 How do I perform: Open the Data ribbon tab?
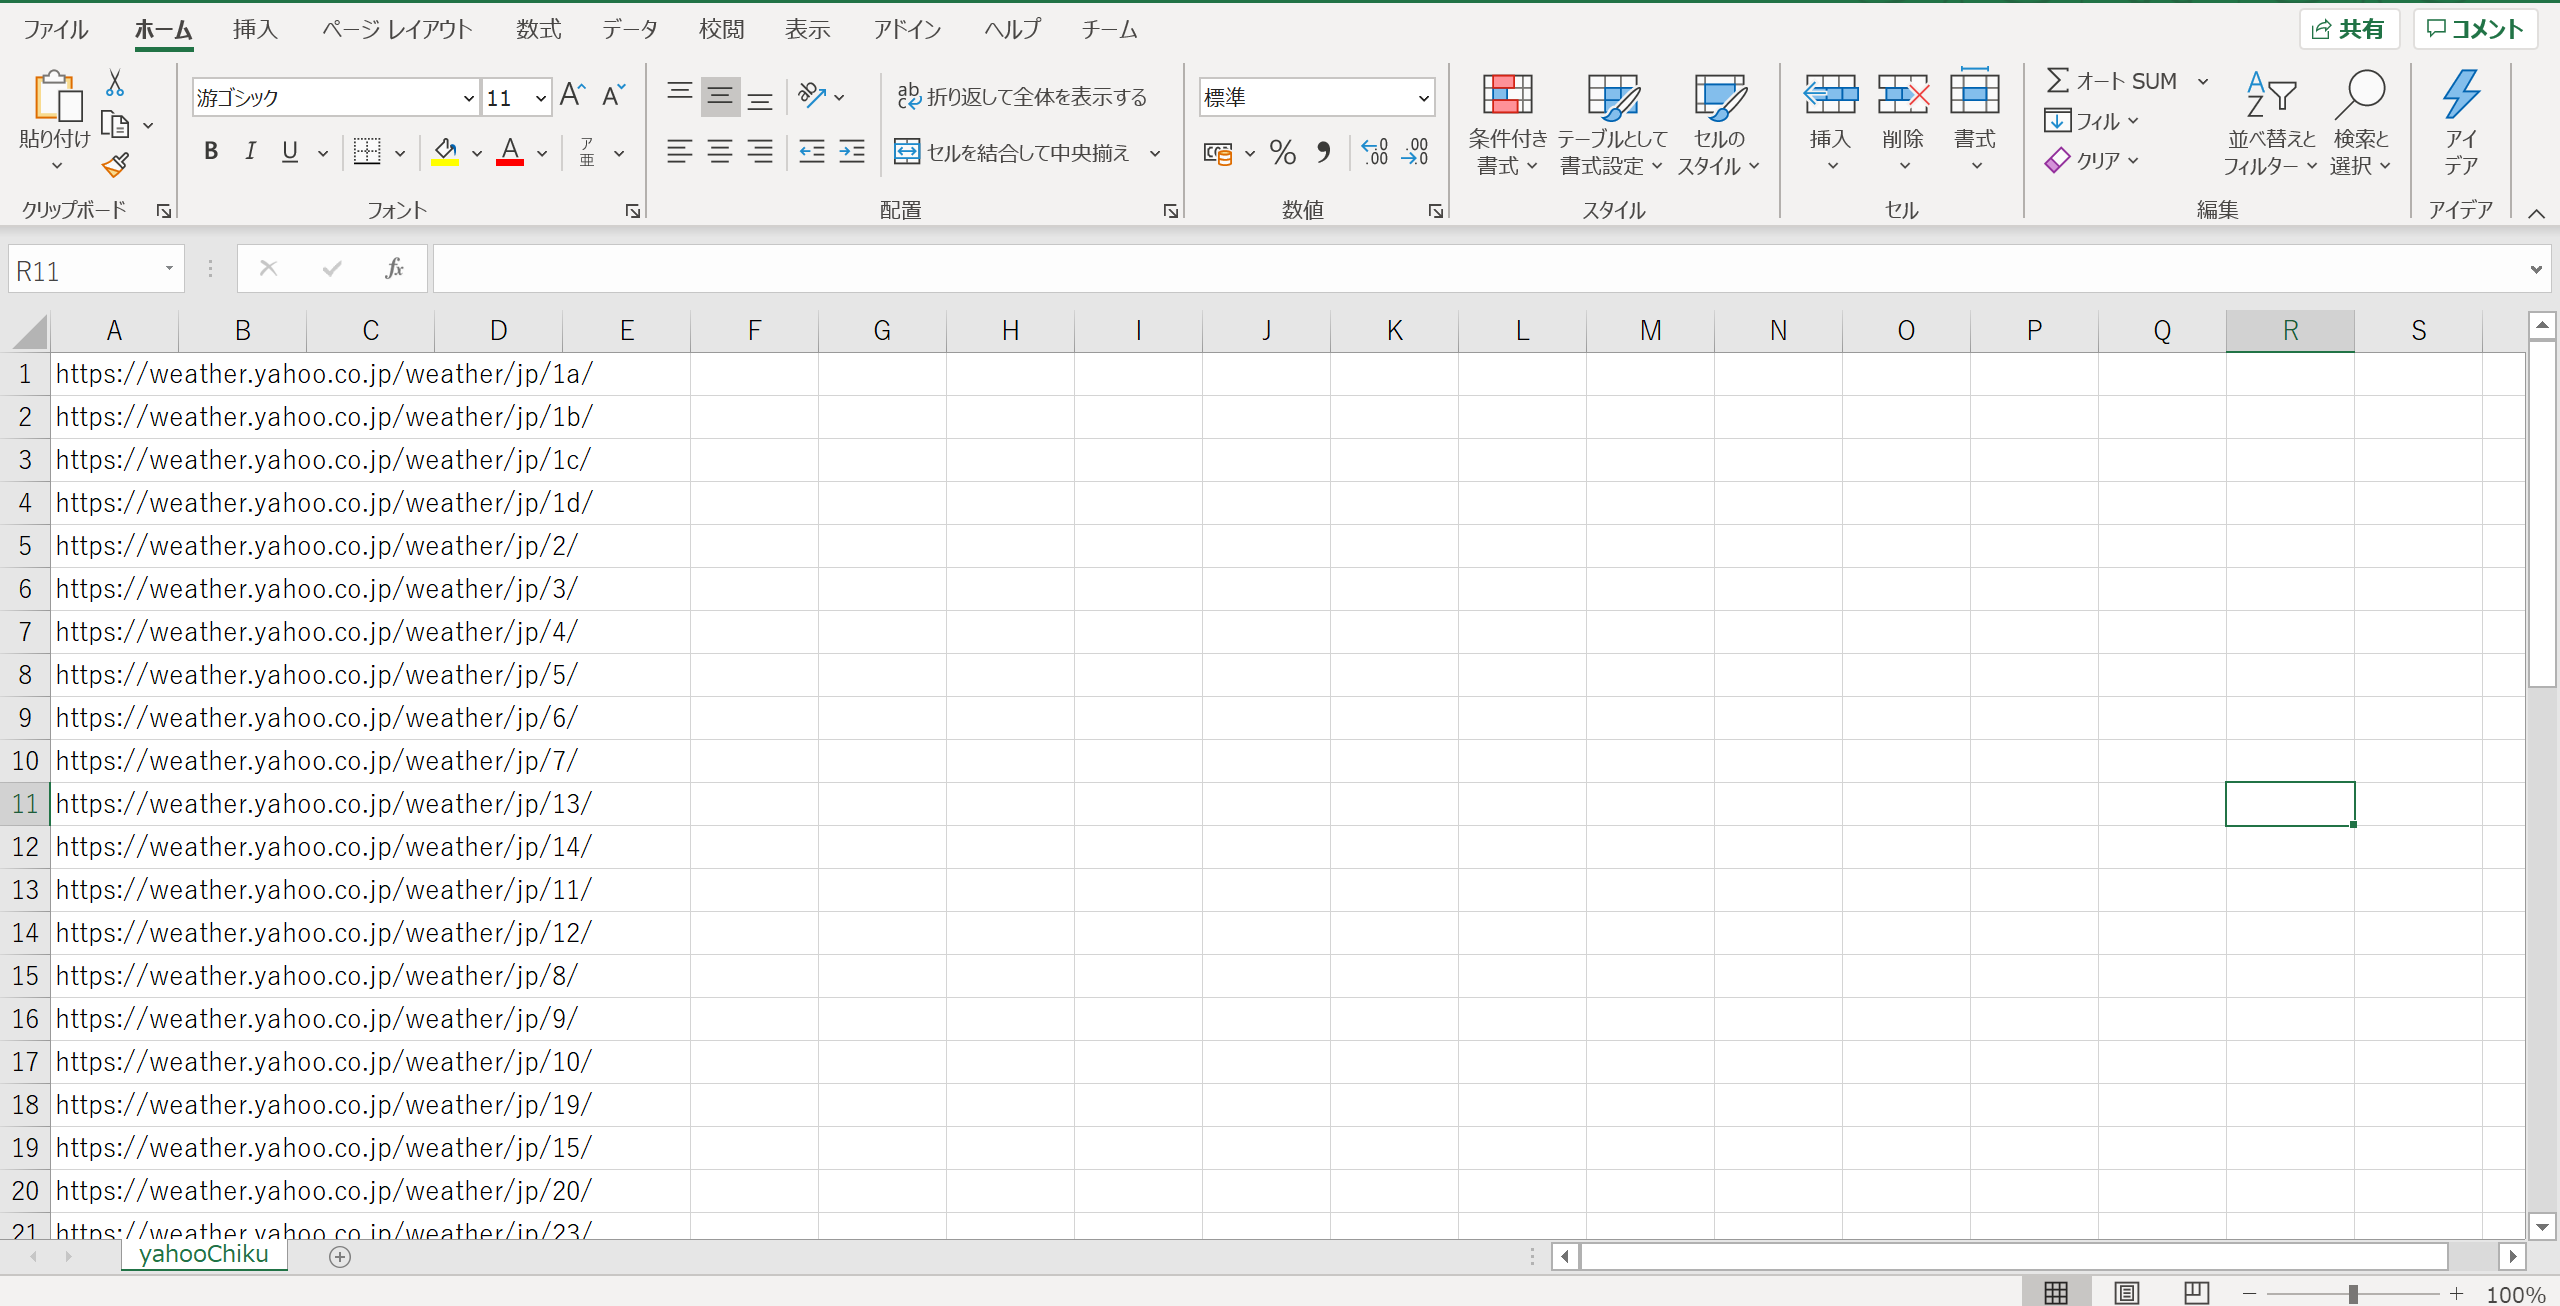(629, 30)
